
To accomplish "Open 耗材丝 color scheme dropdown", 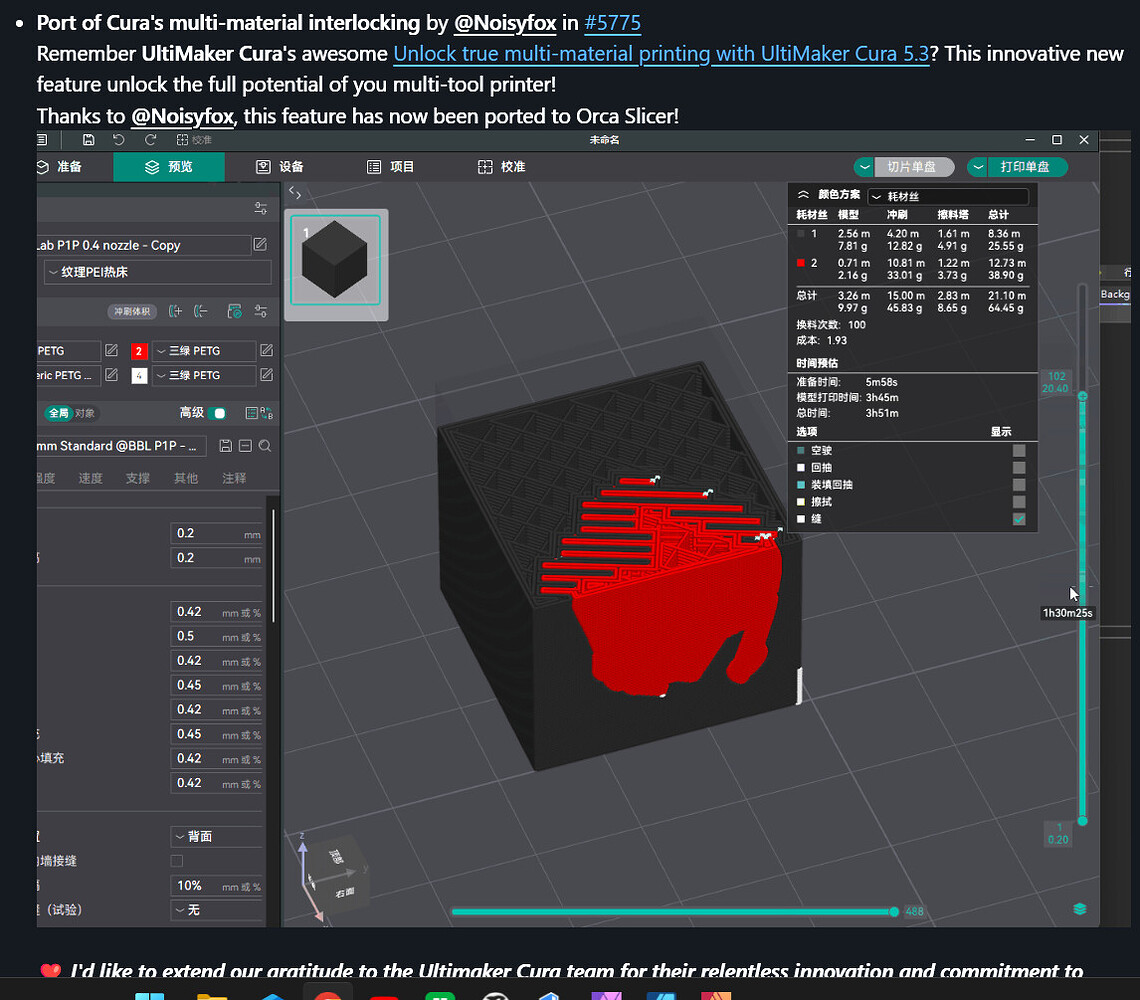I will click(x=948, y=196).
